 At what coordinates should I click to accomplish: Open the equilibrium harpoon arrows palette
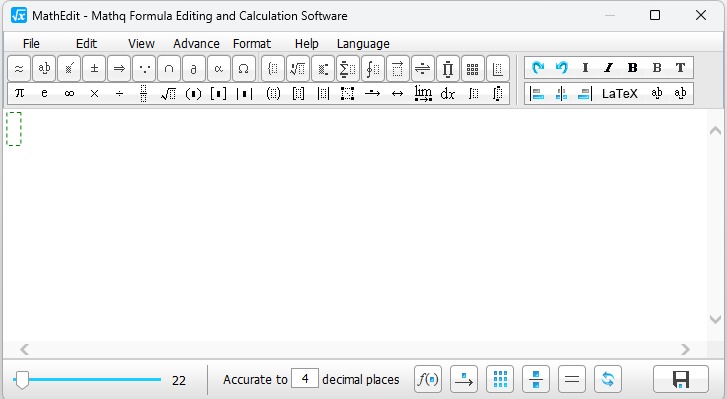coord(422,69)
